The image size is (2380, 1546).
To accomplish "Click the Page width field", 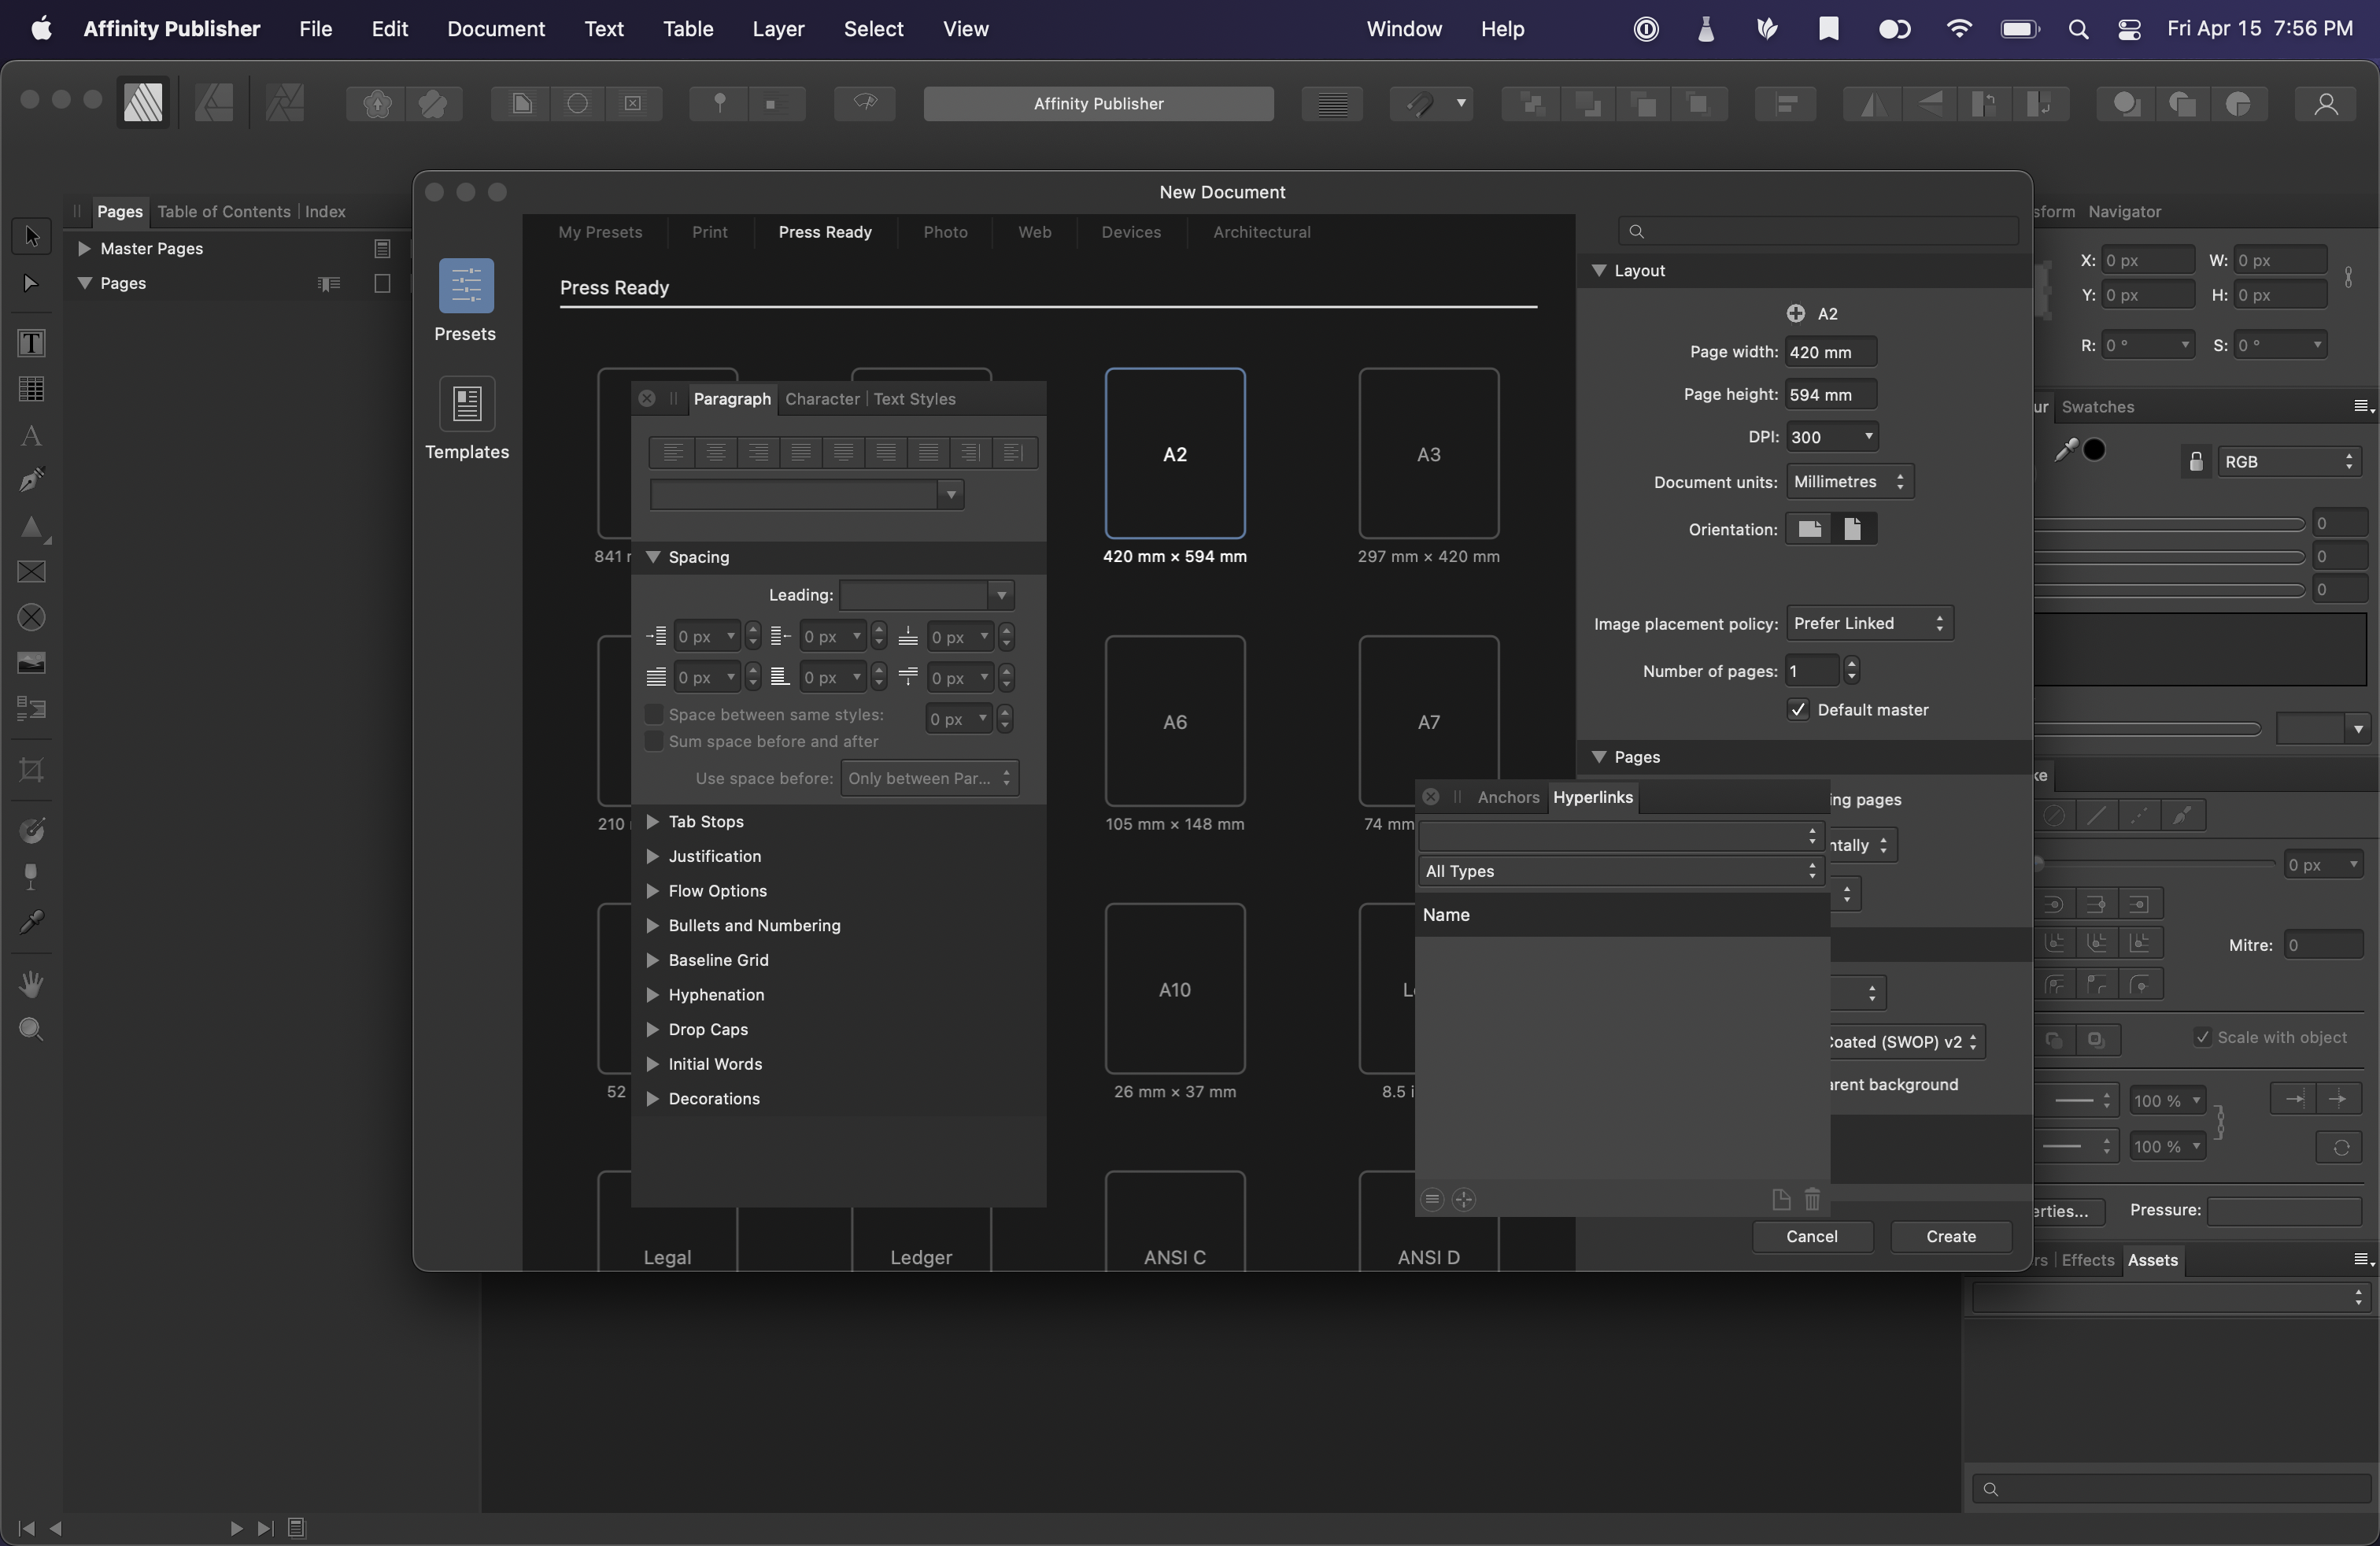I will coord(1830,352).
